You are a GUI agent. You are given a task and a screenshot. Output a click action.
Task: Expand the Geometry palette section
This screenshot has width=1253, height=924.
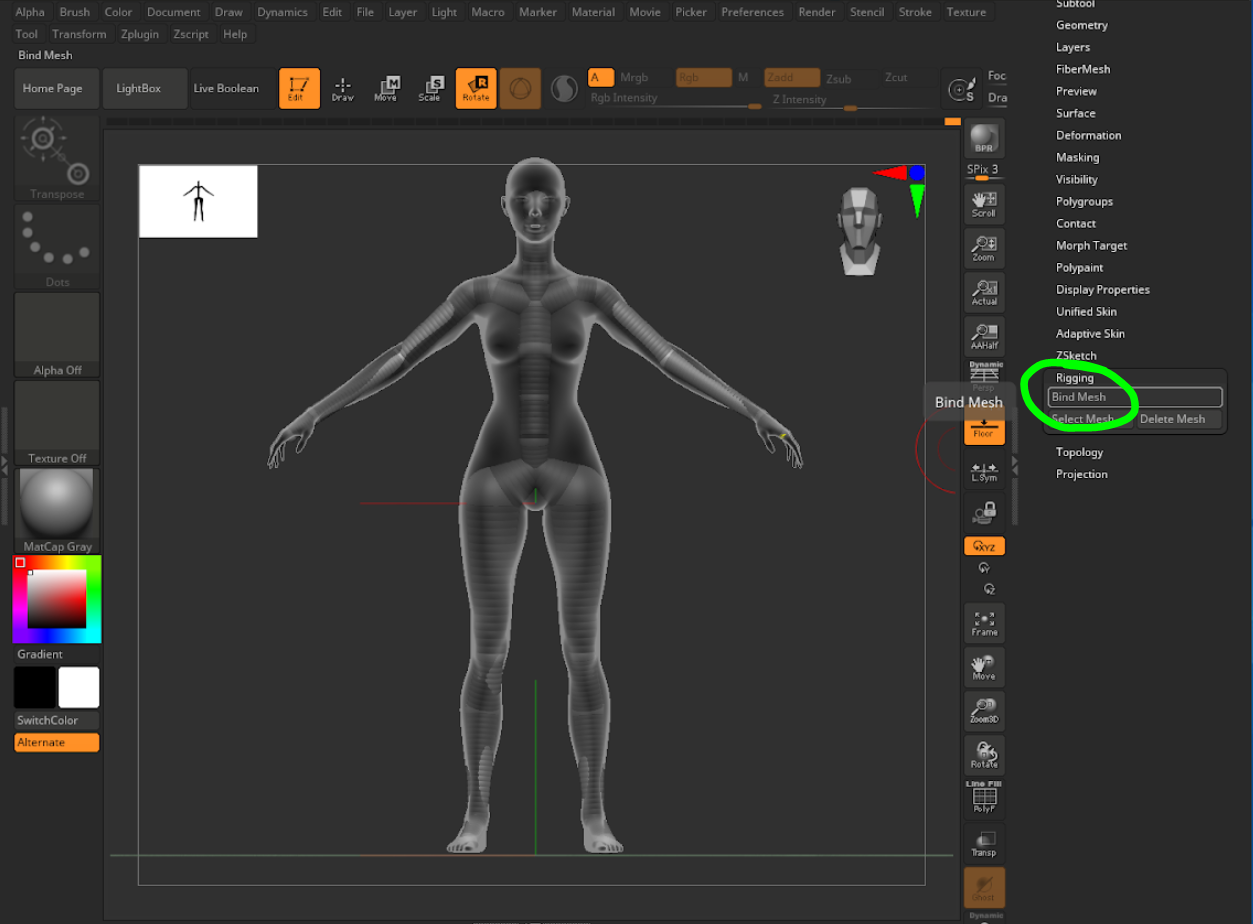[x=1081, y=25]
